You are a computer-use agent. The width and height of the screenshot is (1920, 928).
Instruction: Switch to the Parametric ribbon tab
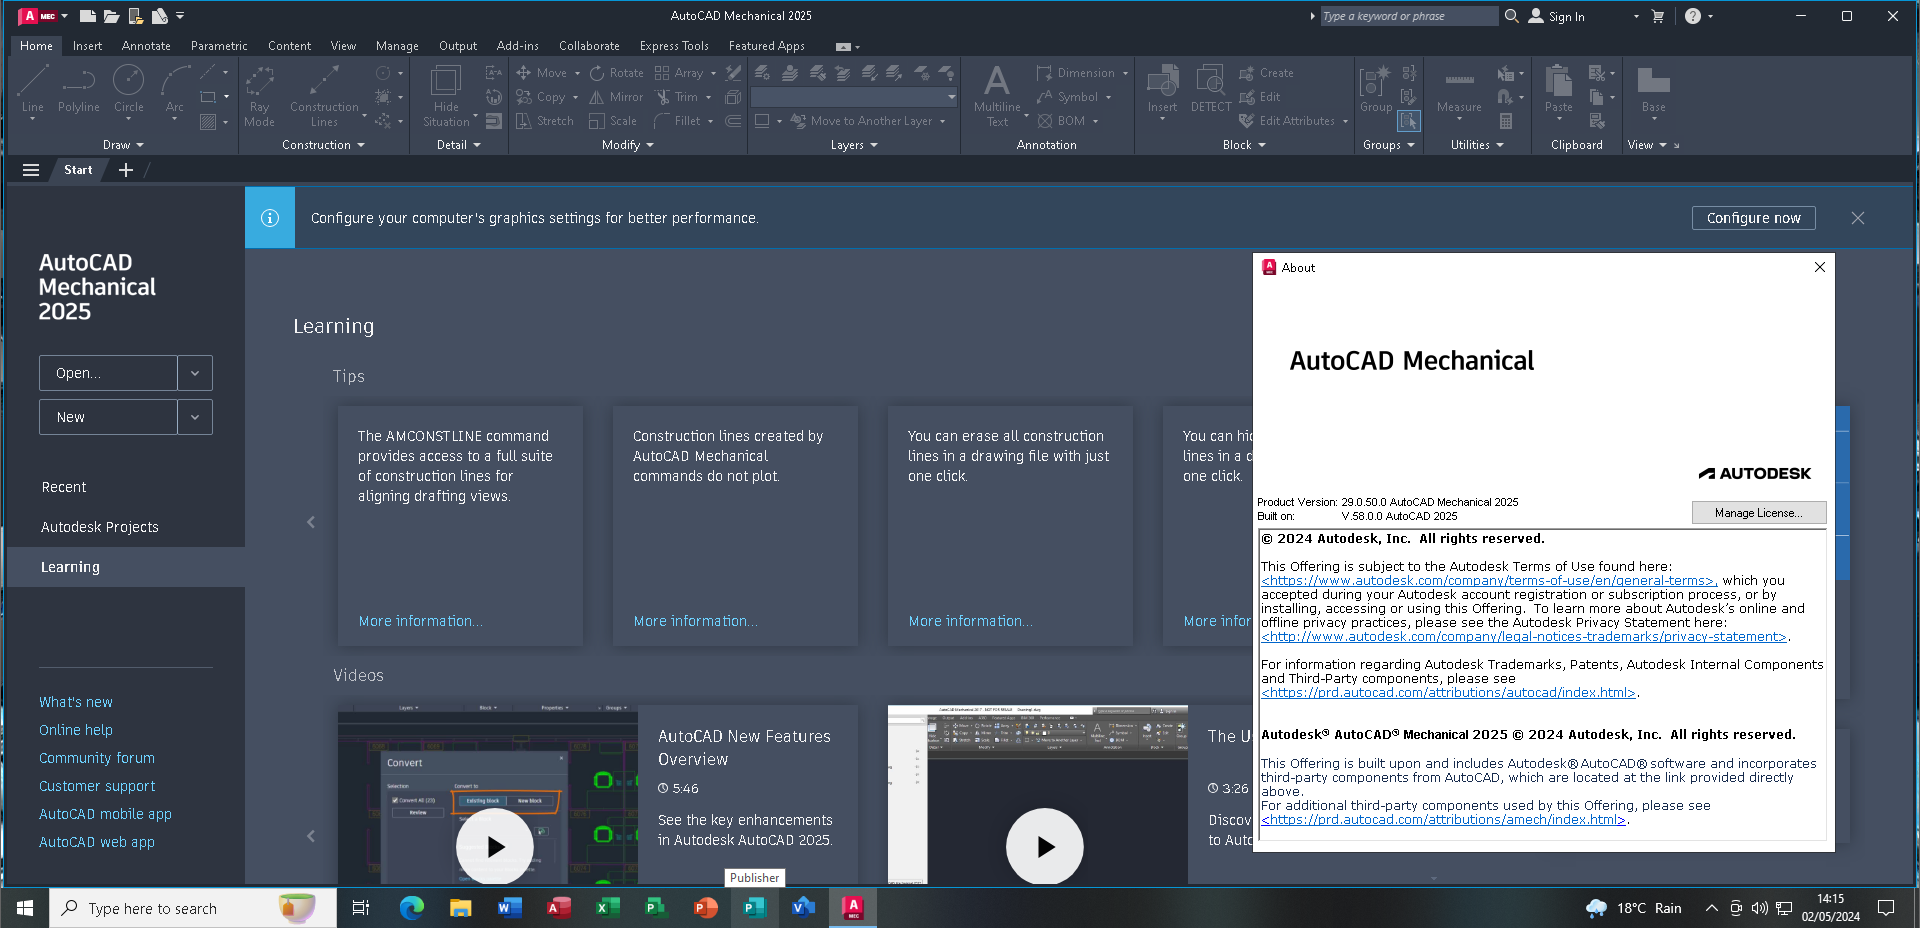[219, 46]
